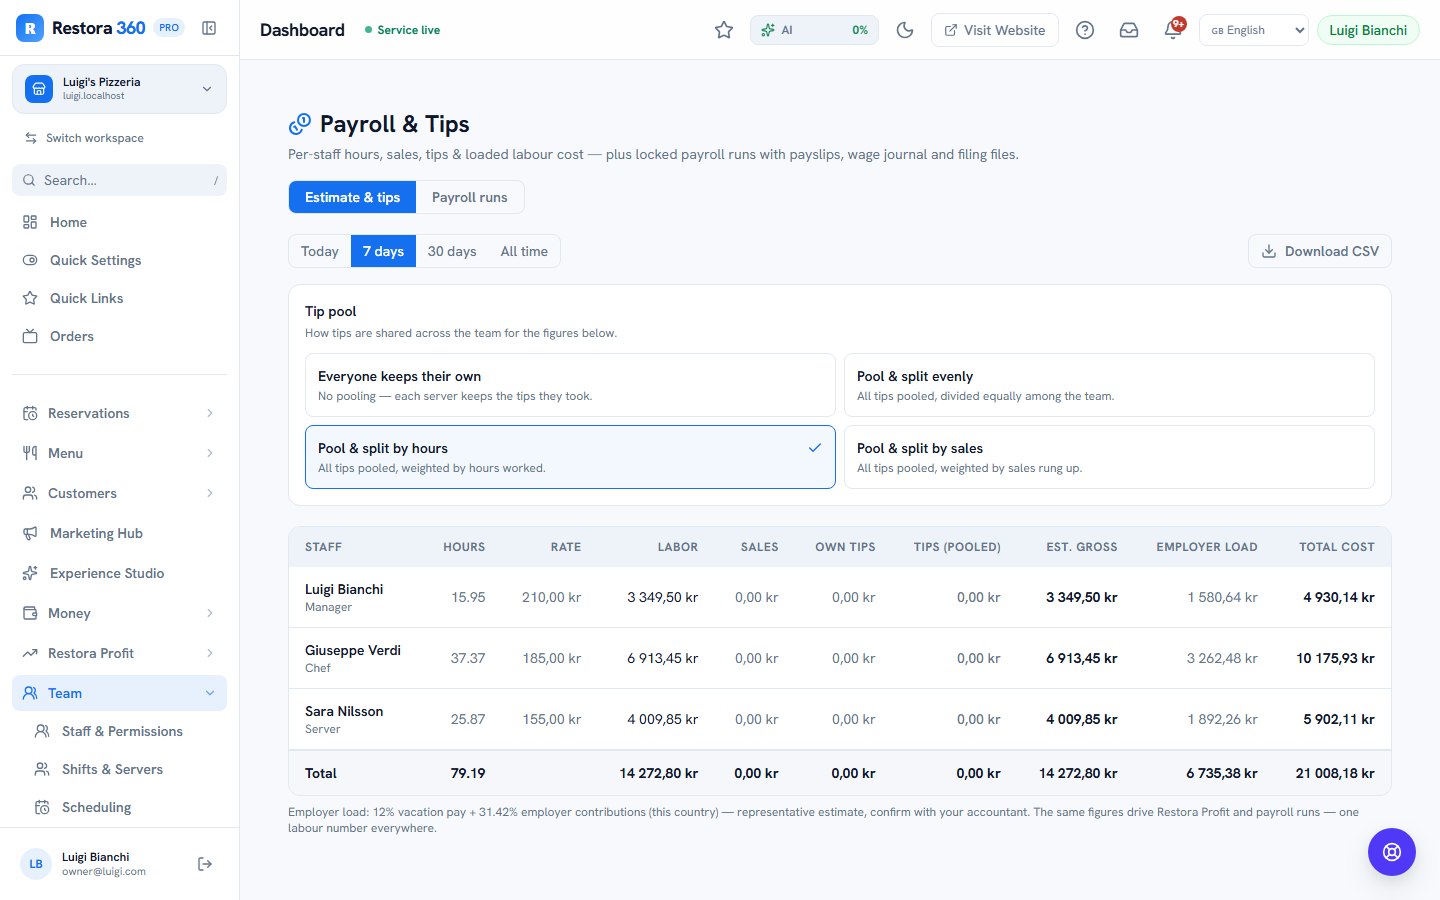Open the Luigi Bianchi user badge

click(1368, 30)
